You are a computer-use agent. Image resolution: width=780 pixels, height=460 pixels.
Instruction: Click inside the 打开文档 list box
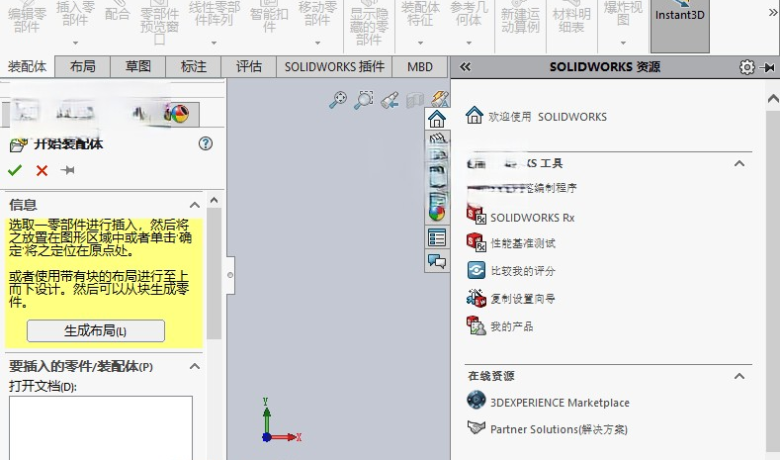click(100, 428)
